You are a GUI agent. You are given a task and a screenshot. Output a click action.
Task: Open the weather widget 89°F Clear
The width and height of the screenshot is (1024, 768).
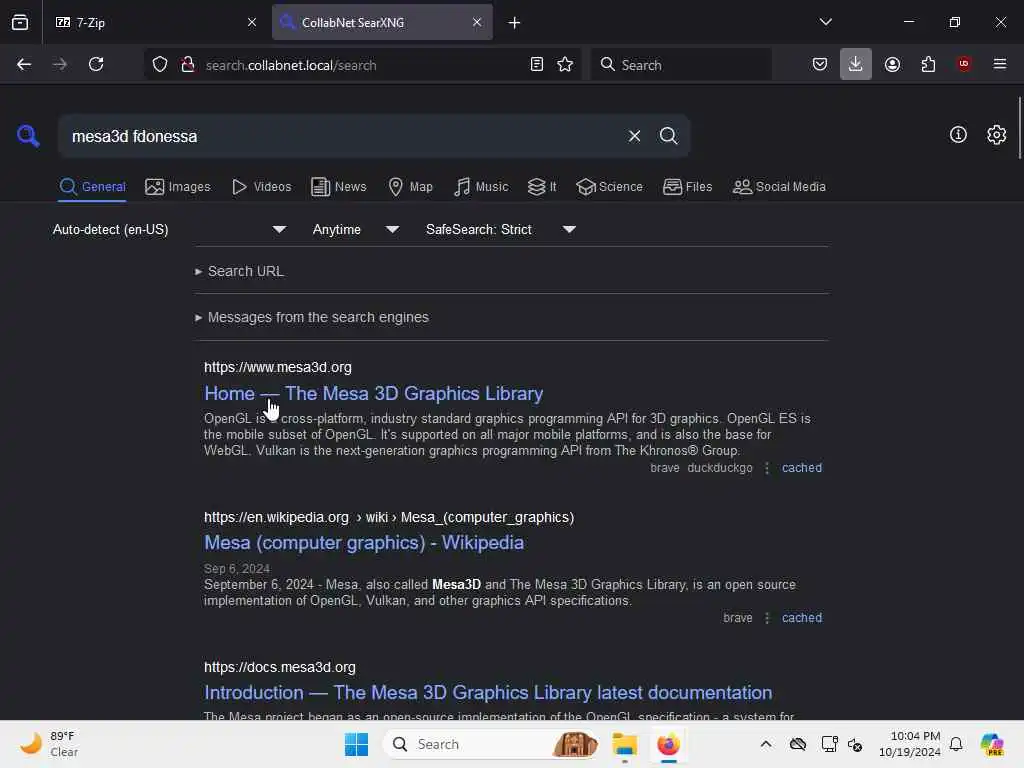click(48, 744)
